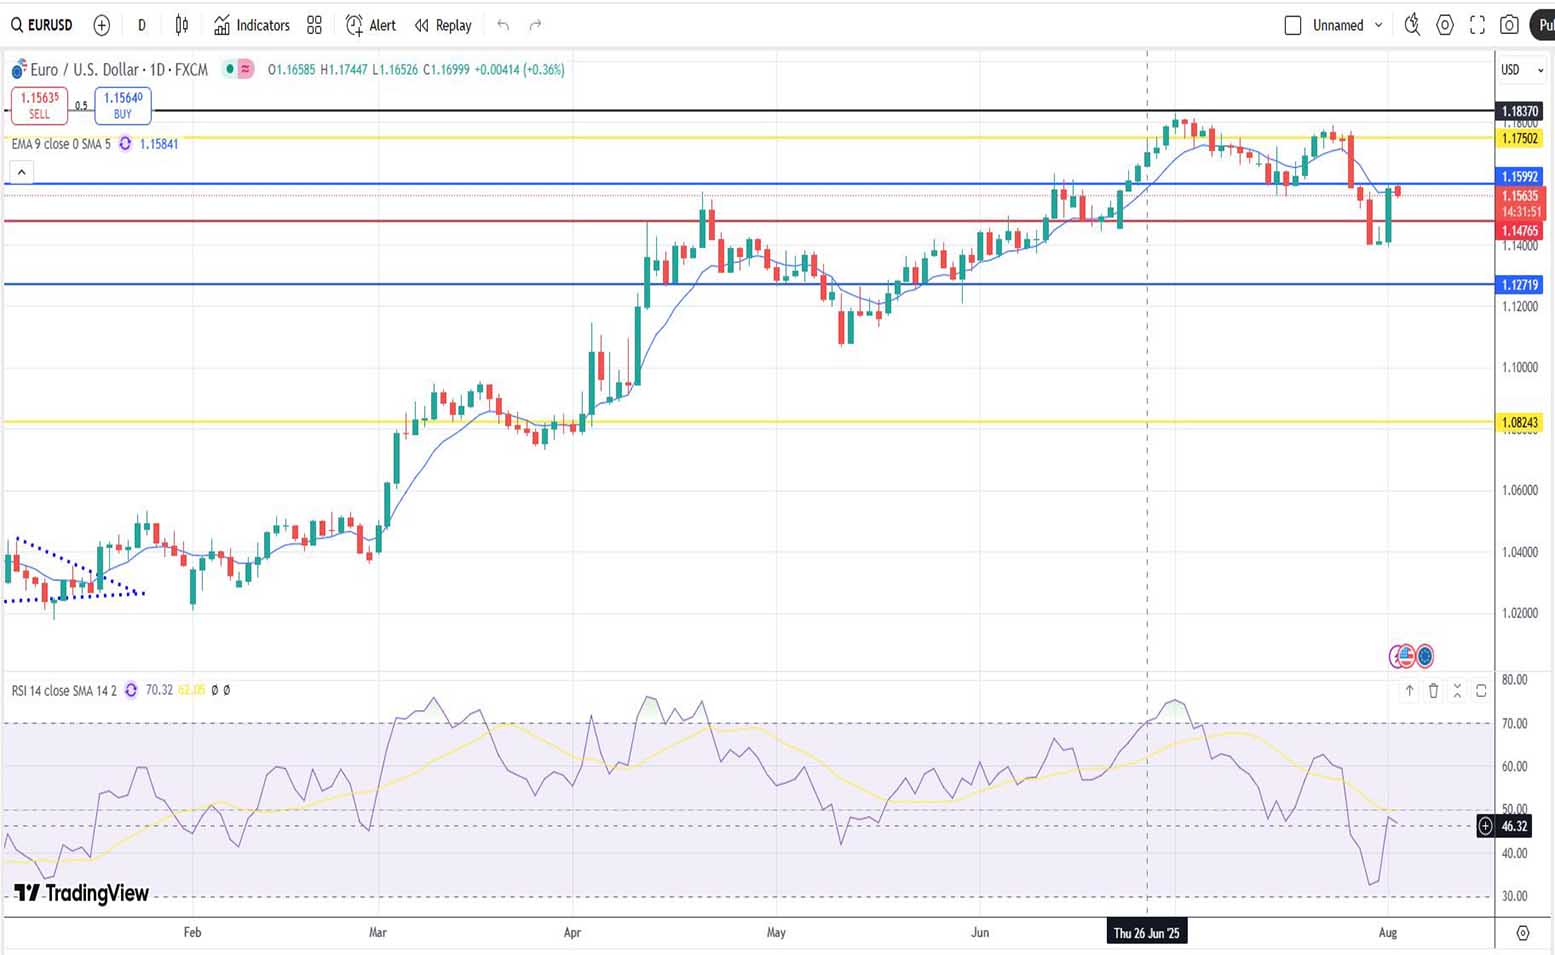Open the indicator templates grid icon
Screen dimensions: 1555x955
click(x=314, y=25)
